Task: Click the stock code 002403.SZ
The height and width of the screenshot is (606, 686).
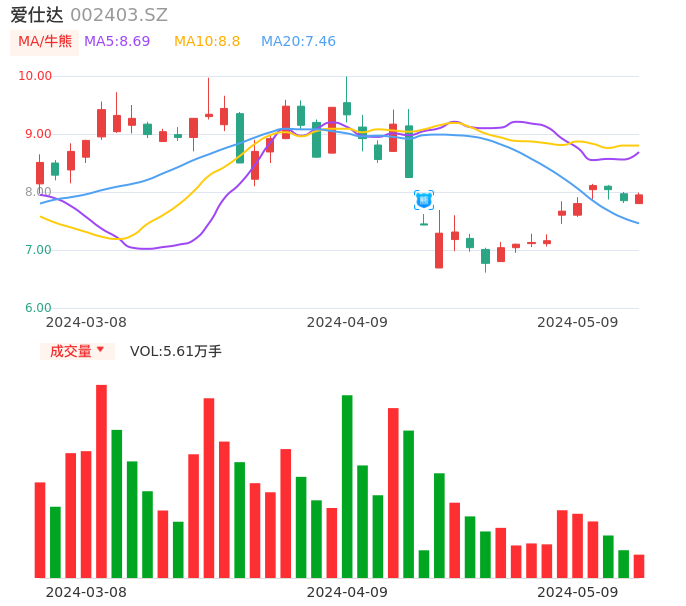Action: pos(119,15)
